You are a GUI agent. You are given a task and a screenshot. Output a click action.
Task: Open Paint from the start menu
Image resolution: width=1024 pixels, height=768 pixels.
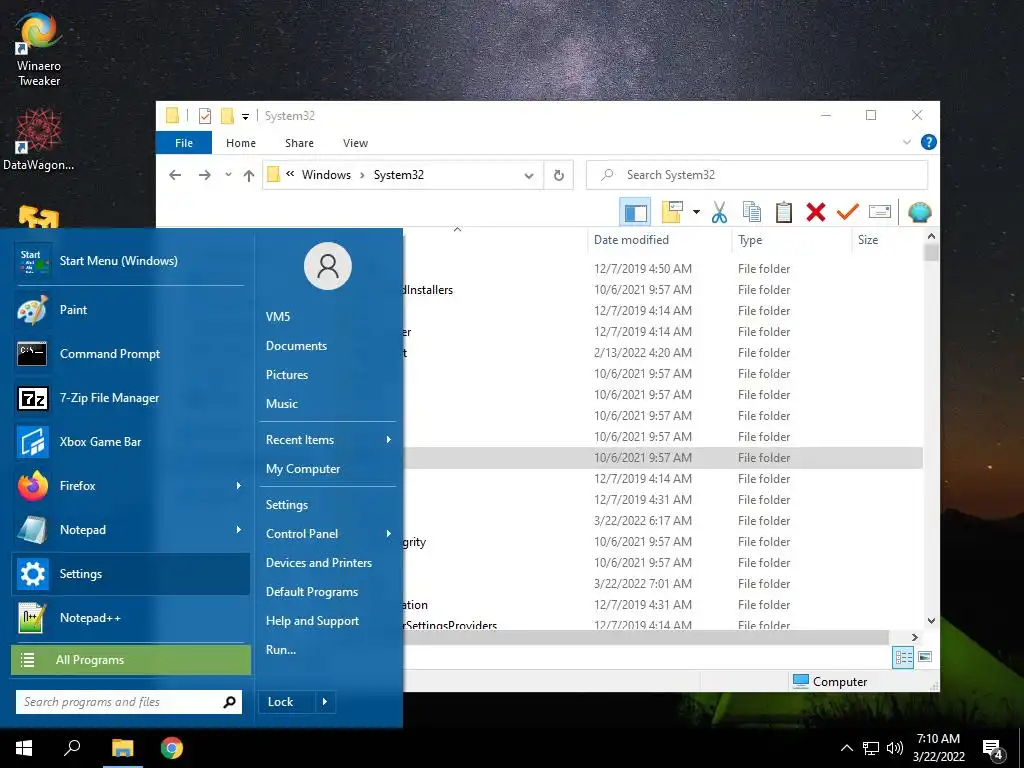(x=130, y=310)
